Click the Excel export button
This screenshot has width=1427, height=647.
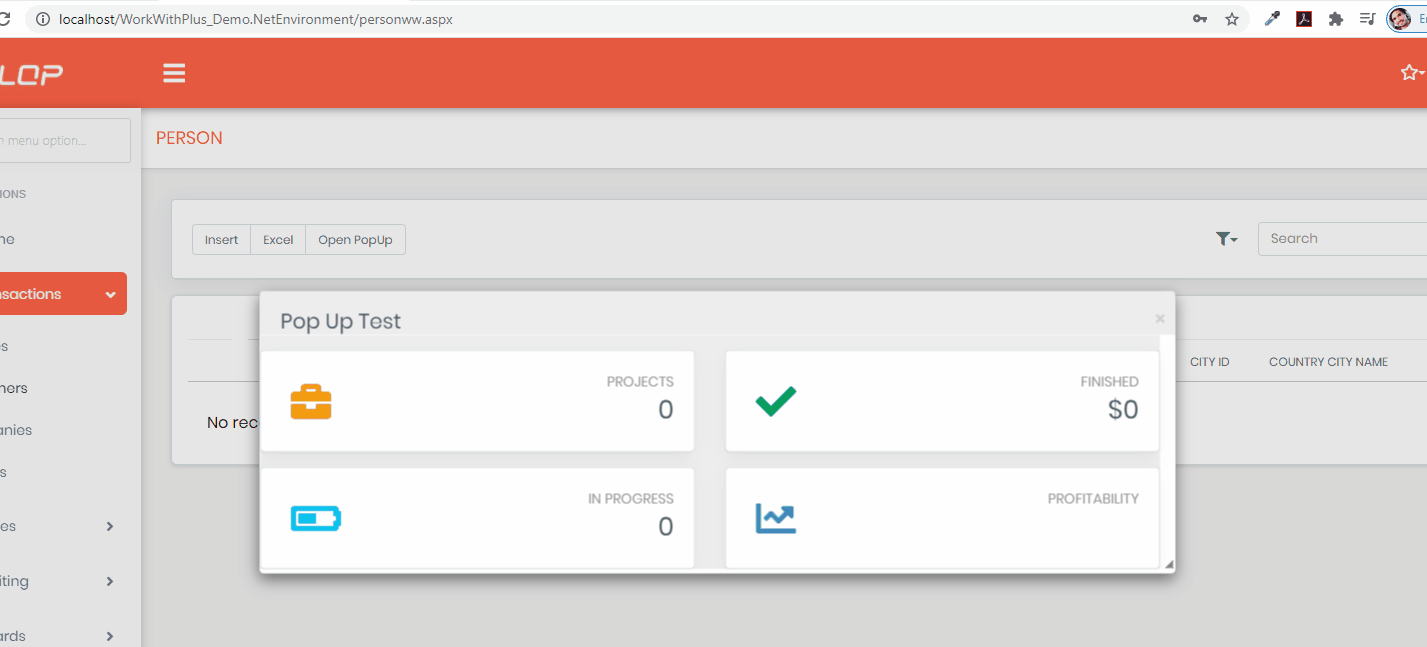point(277,239)
